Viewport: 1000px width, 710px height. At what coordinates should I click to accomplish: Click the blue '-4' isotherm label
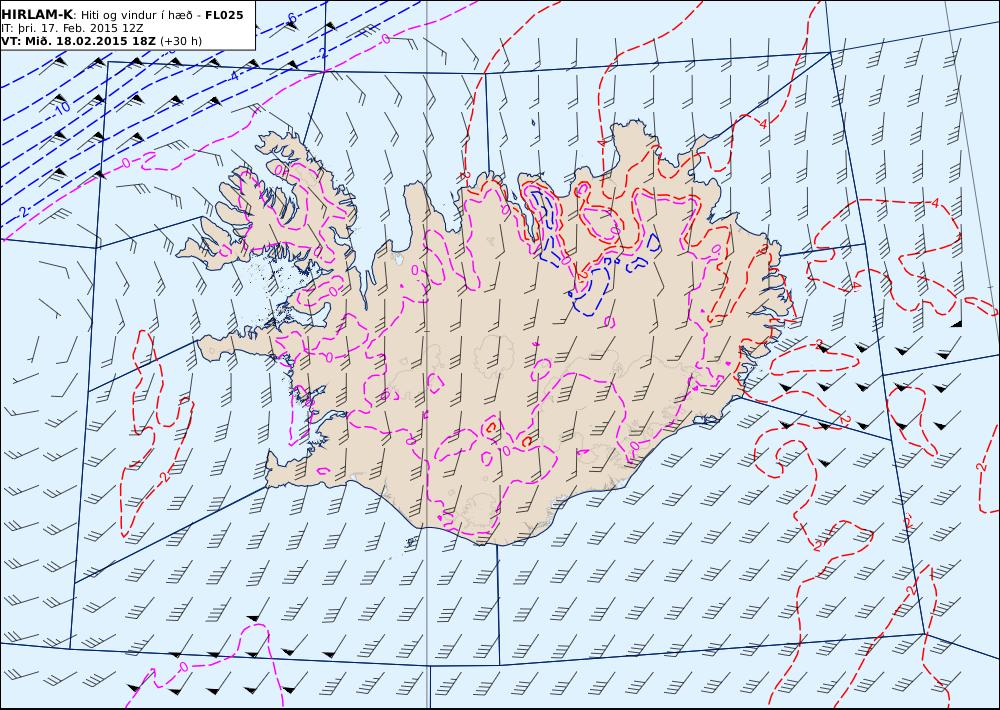click(233, 76)
